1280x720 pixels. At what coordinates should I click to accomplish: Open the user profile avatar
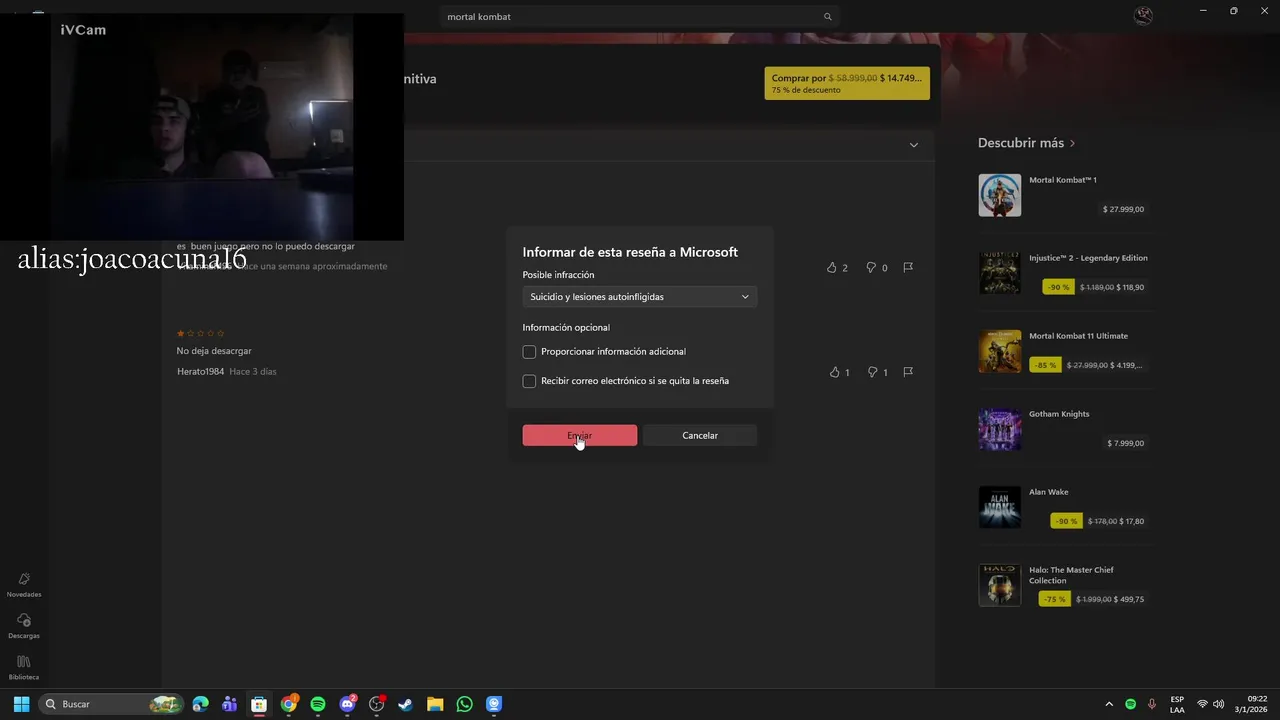(x=1143, y=16)
